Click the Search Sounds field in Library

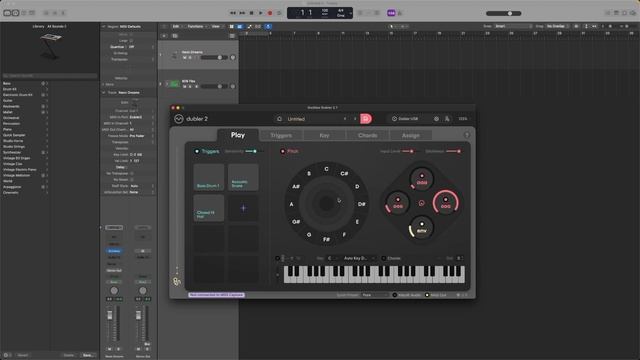(x=50, y=76)
